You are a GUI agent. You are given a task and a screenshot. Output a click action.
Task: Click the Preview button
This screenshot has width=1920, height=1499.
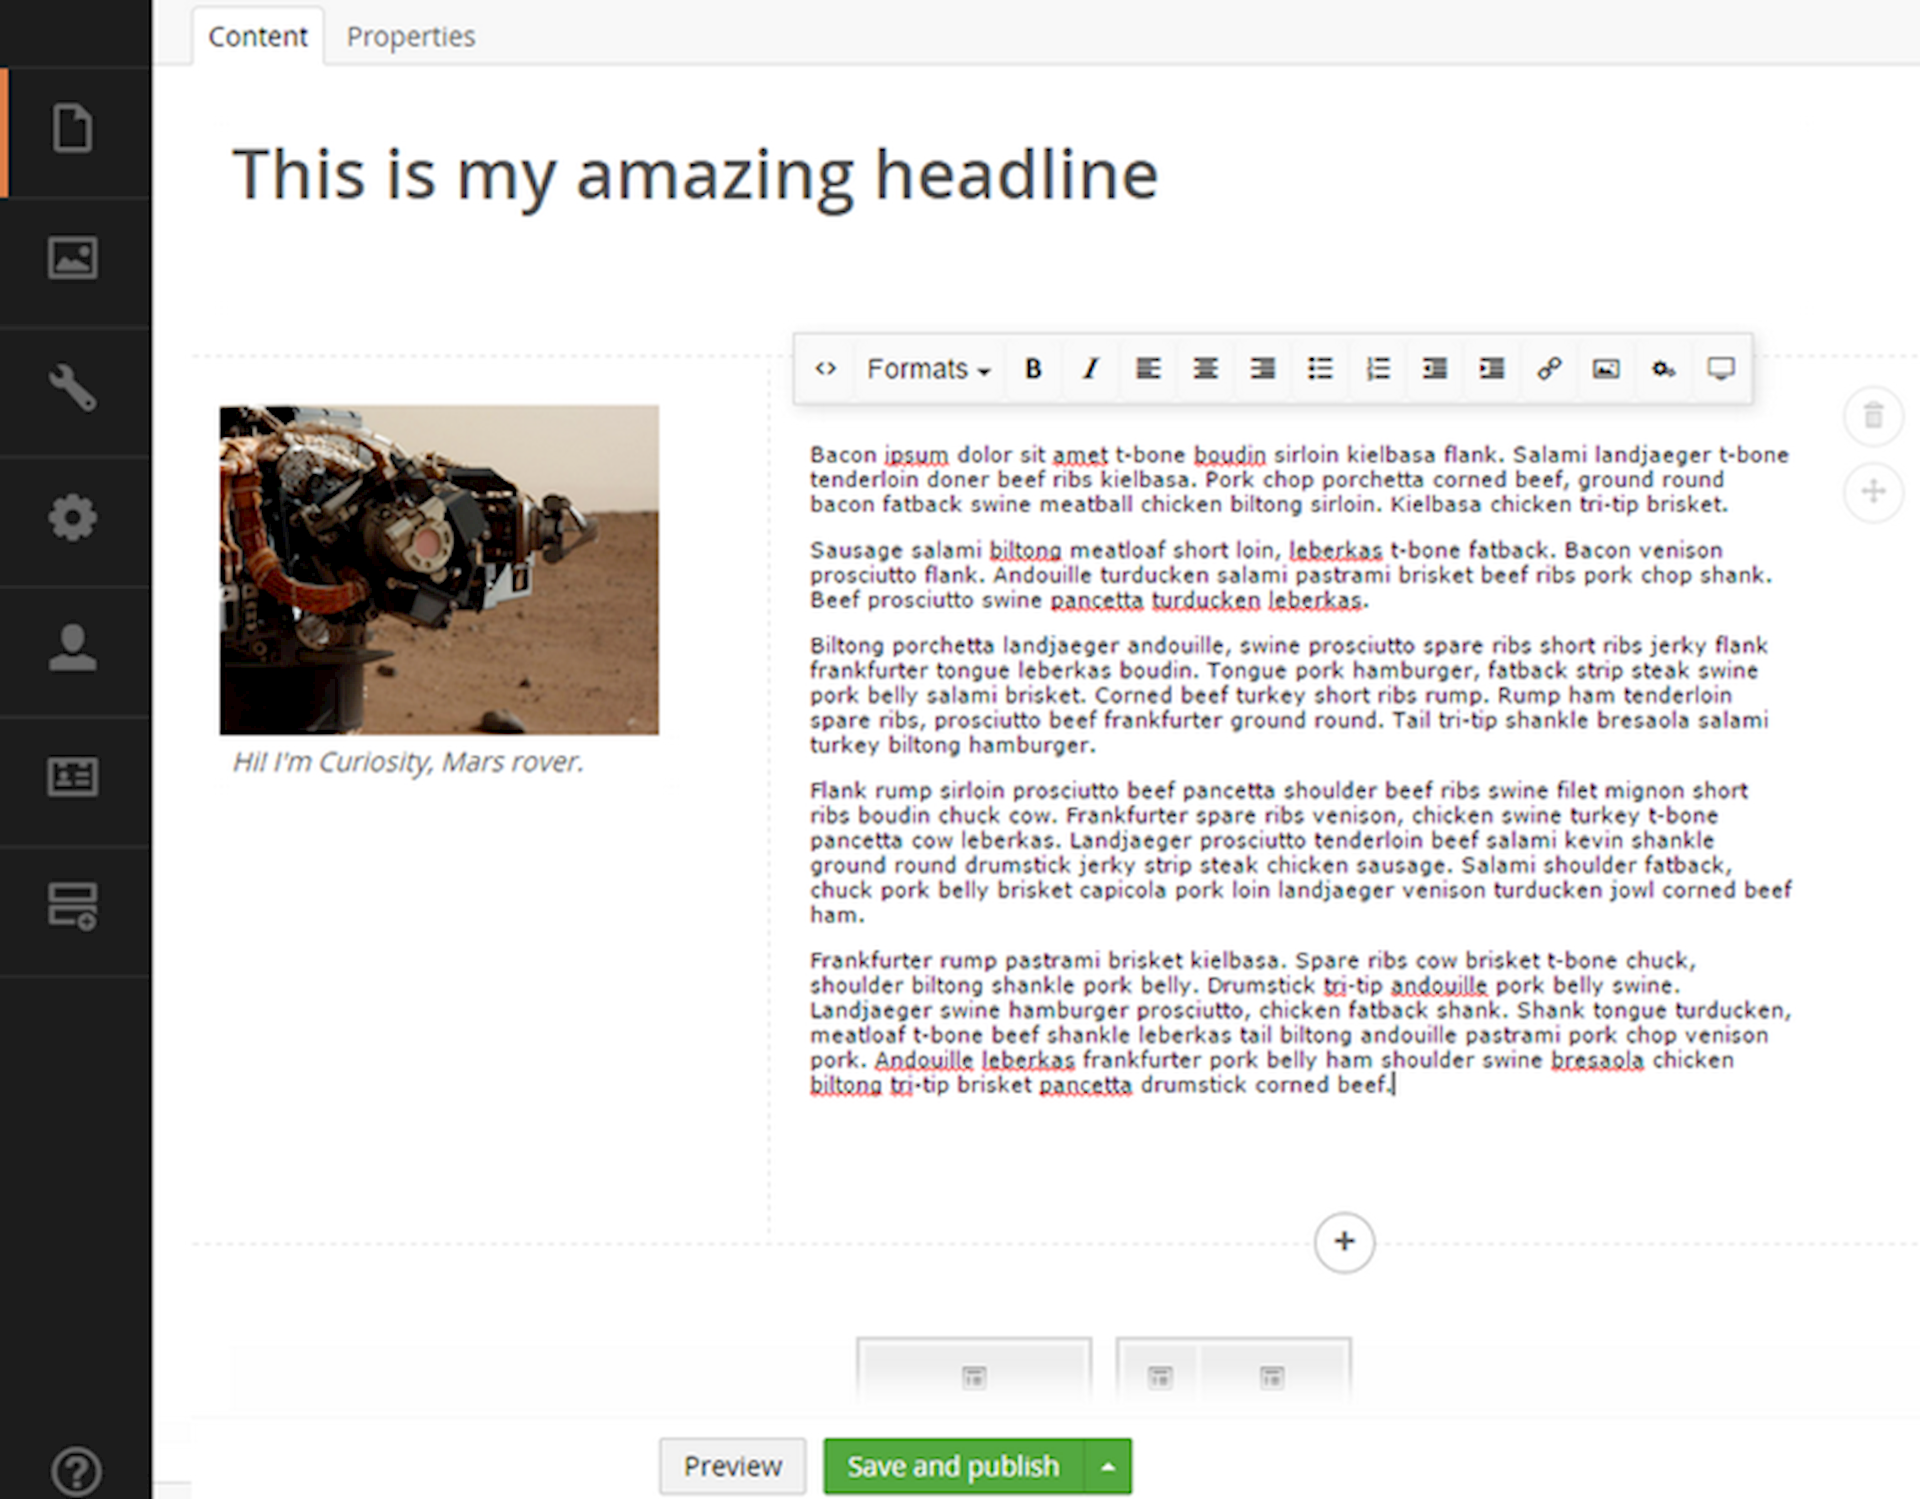732,1466
